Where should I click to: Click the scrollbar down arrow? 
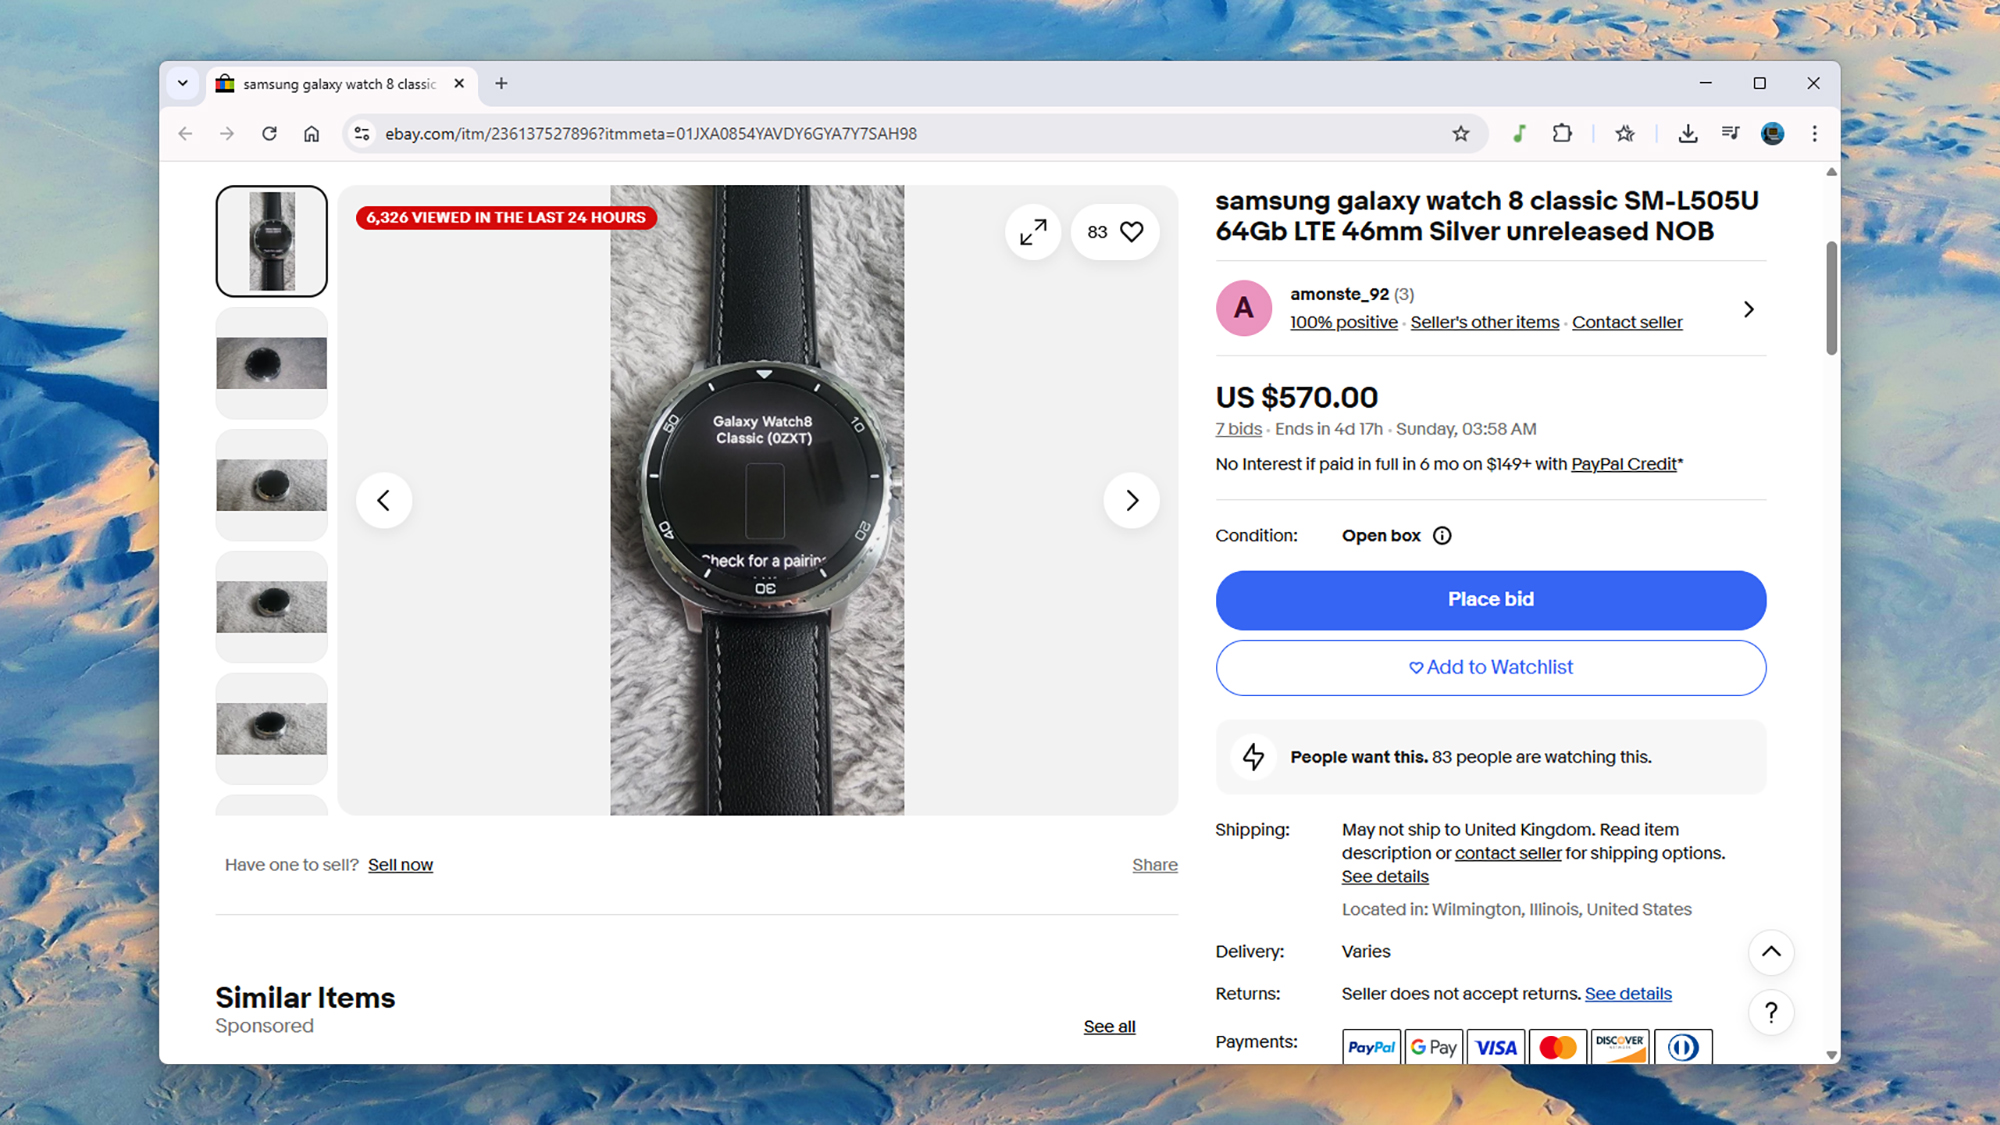point(1831,1055)
